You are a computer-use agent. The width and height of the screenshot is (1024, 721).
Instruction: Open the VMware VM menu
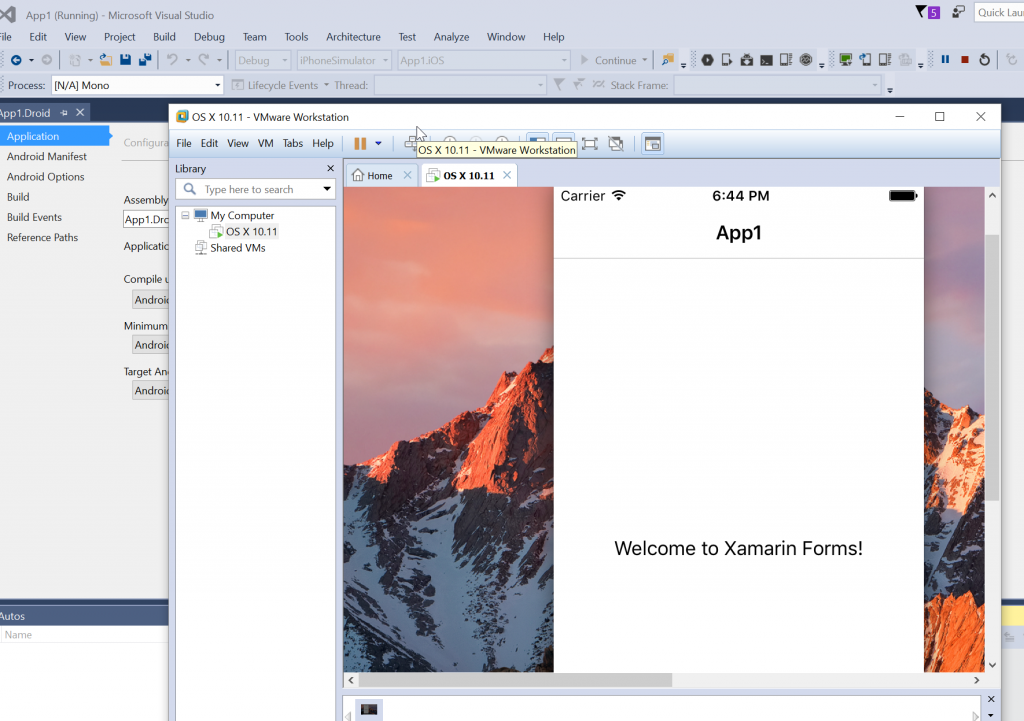coord(265,143)
